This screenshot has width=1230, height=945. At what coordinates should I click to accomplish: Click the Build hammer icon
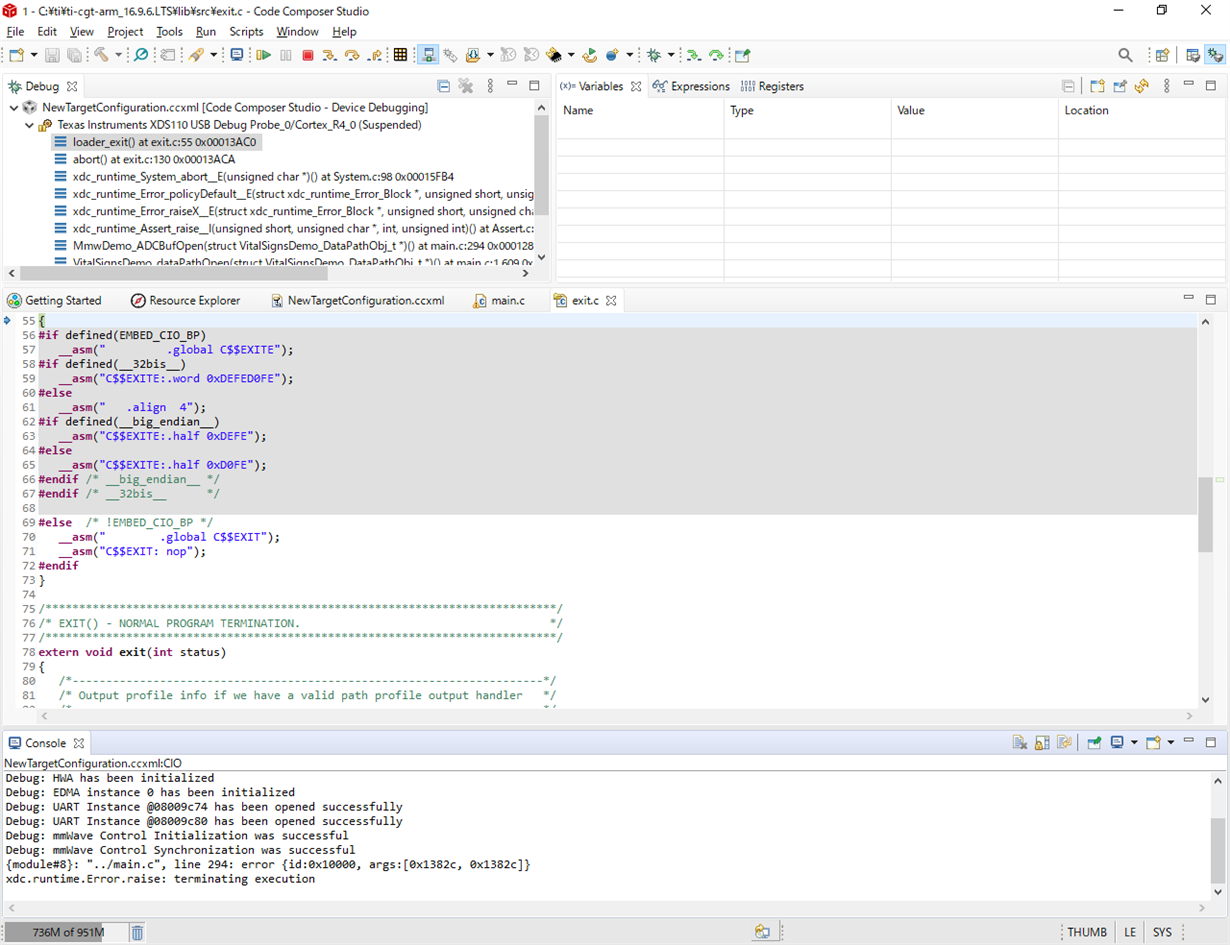[x=101, y=55]
